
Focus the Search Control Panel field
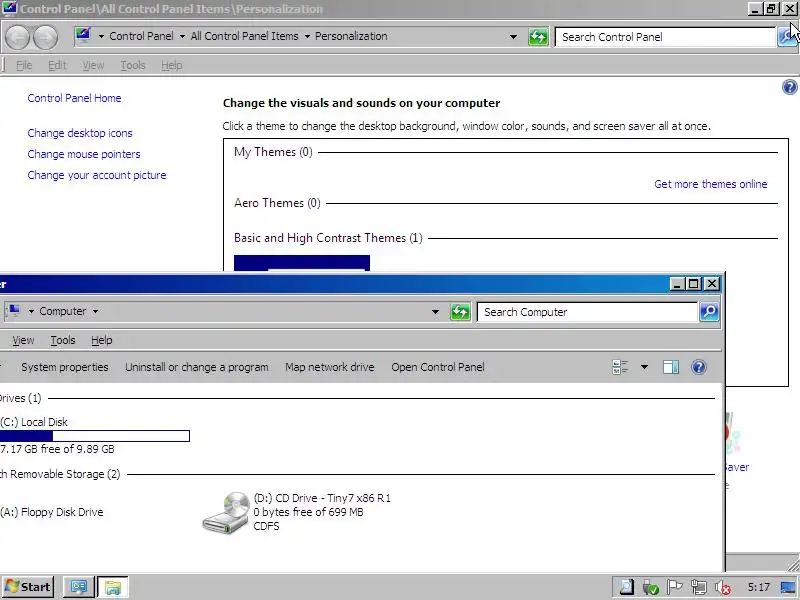coord(665,37)
